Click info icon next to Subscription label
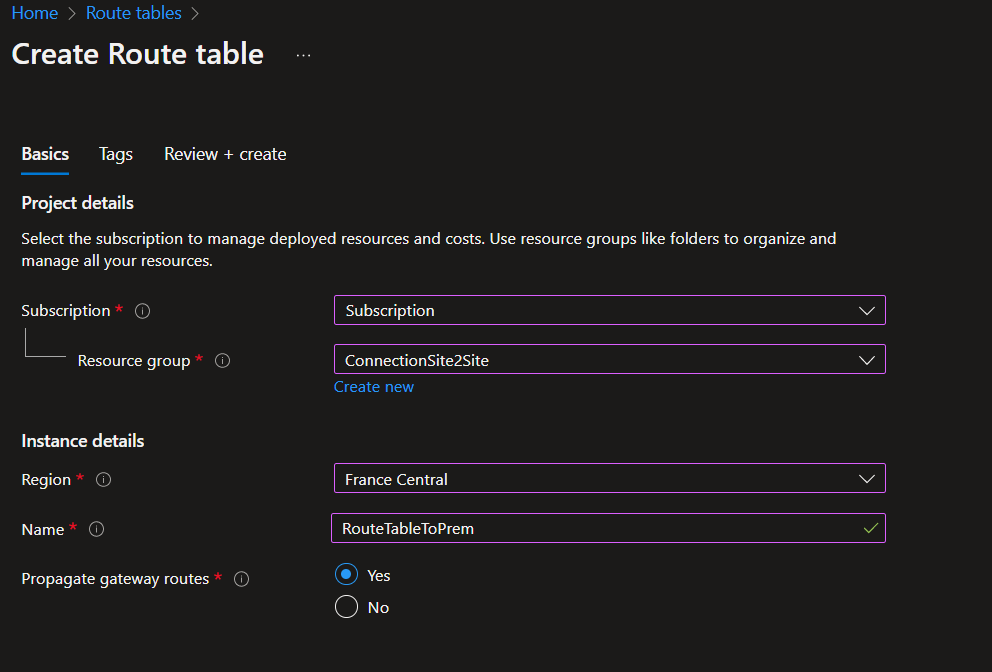This screenshot has height=672, width=992. tap(142, 311)
